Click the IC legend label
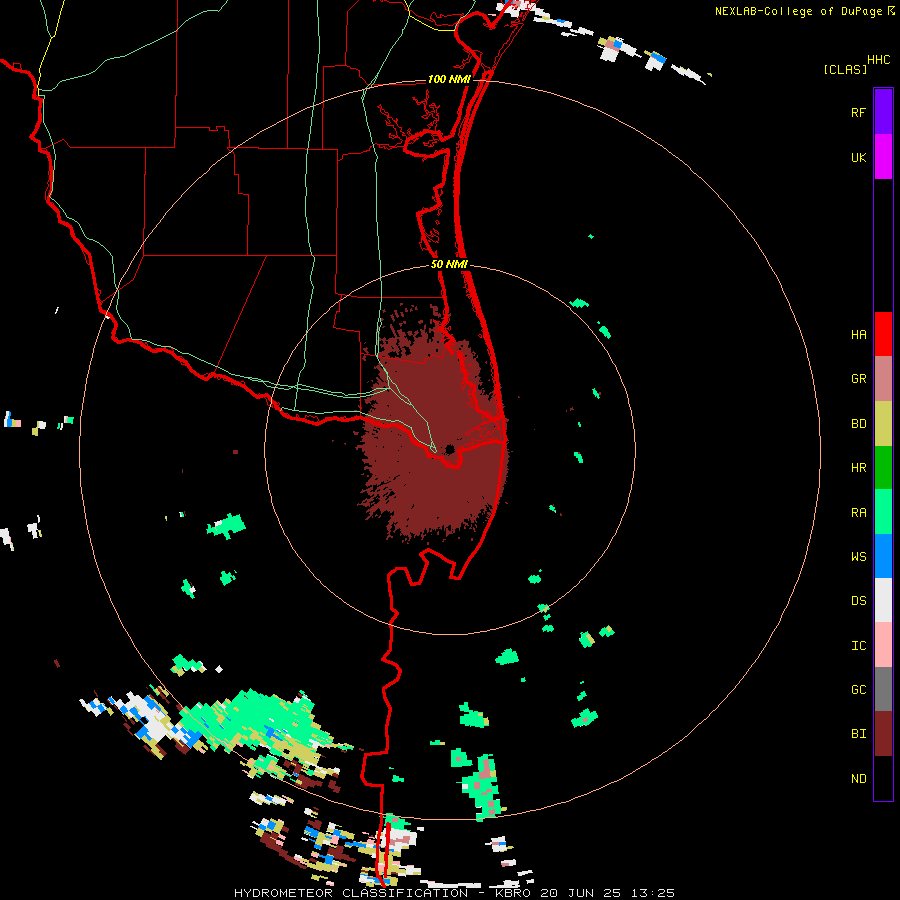Image resolution: width=900 pixels, height=900 pixels. coord(858,646)
